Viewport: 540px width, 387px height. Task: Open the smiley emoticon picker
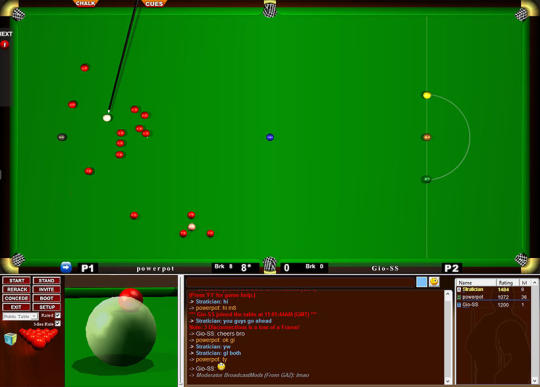pyautogui.click(x=434, y=282)
